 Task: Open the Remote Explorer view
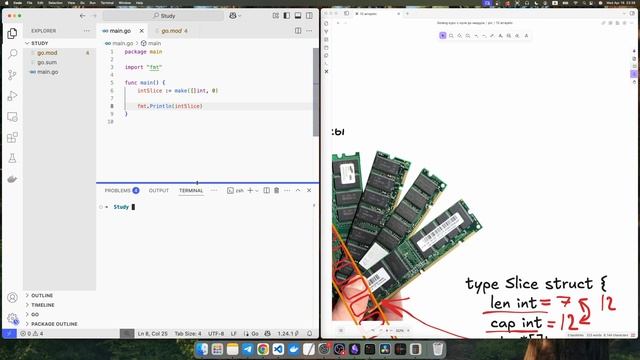(x=12, y=117)
